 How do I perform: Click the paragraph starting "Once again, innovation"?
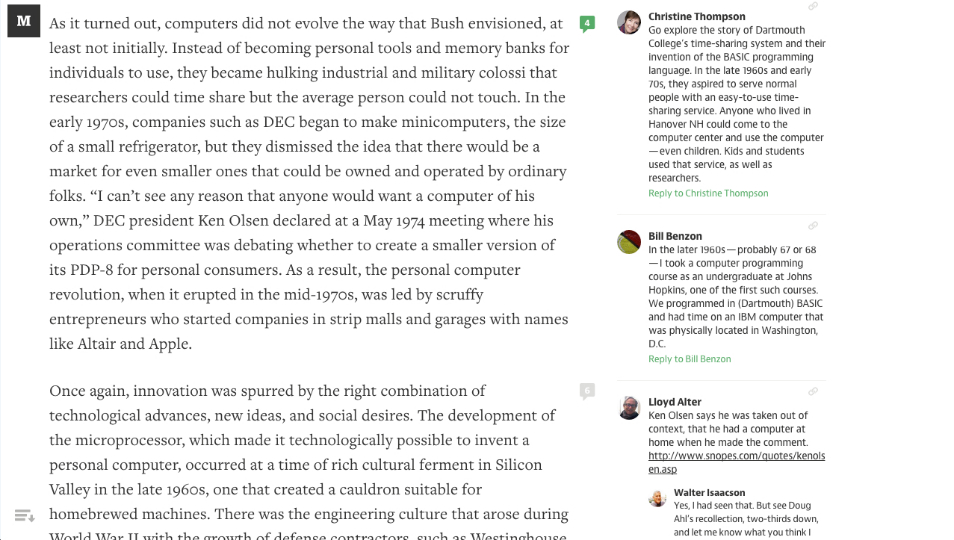(308, 452)
